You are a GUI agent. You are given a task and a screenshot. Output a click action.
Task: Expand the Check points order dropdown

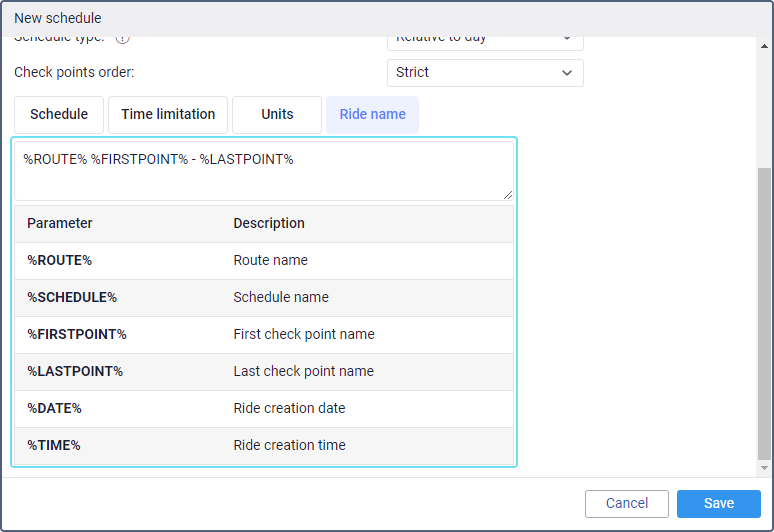click(485, 73)
